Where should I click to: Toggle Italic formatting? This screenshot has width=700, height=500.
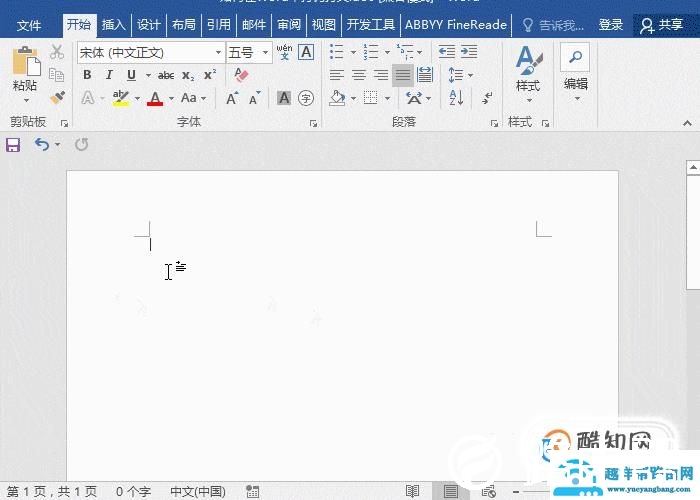point(109,75)
